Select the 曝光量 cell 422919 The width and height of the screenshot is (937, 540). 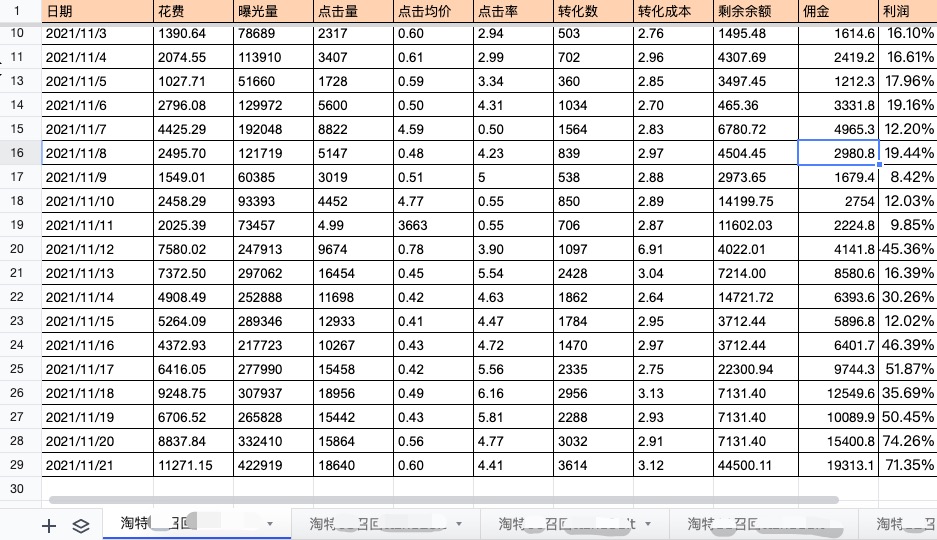click(x=274, y=465)
